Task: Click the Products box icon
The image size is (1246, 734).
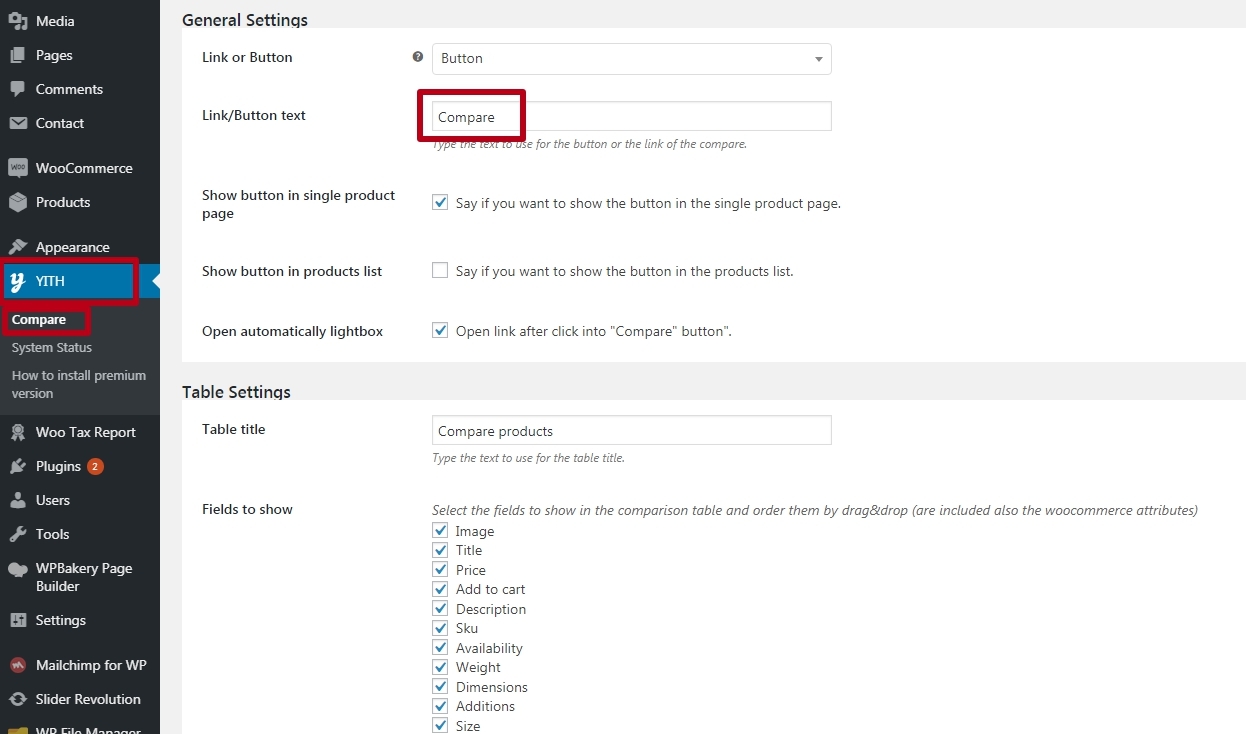Action: [18, 202]
